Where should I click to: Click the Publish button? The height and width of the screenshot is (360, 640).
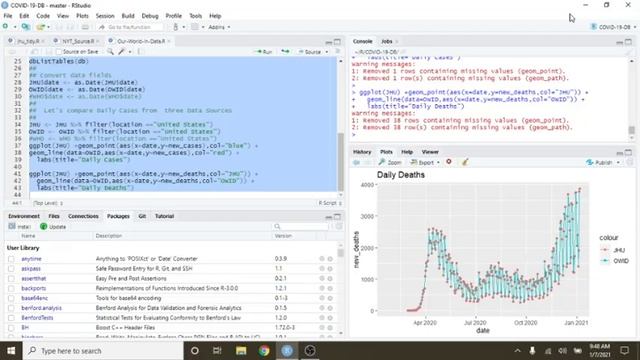(600, 162)
